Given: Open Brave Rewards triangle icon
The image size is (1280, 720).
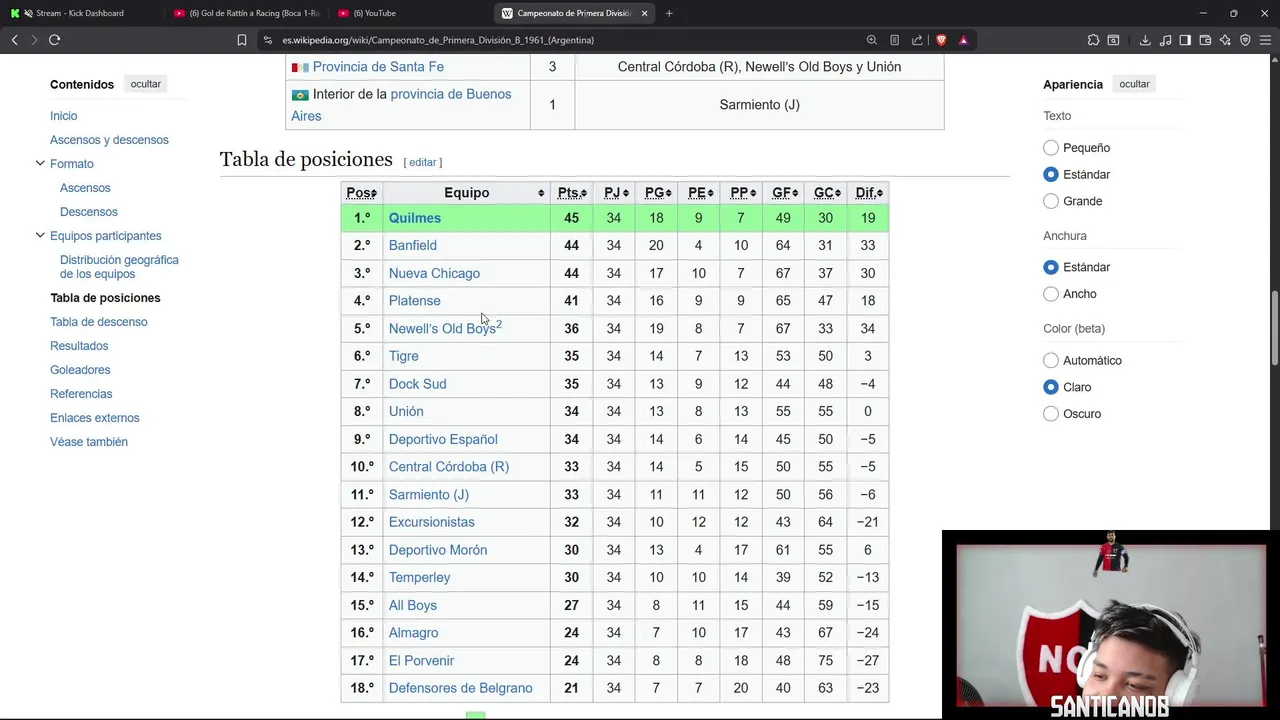Looking at the screenshot, I should click(963, 40).
